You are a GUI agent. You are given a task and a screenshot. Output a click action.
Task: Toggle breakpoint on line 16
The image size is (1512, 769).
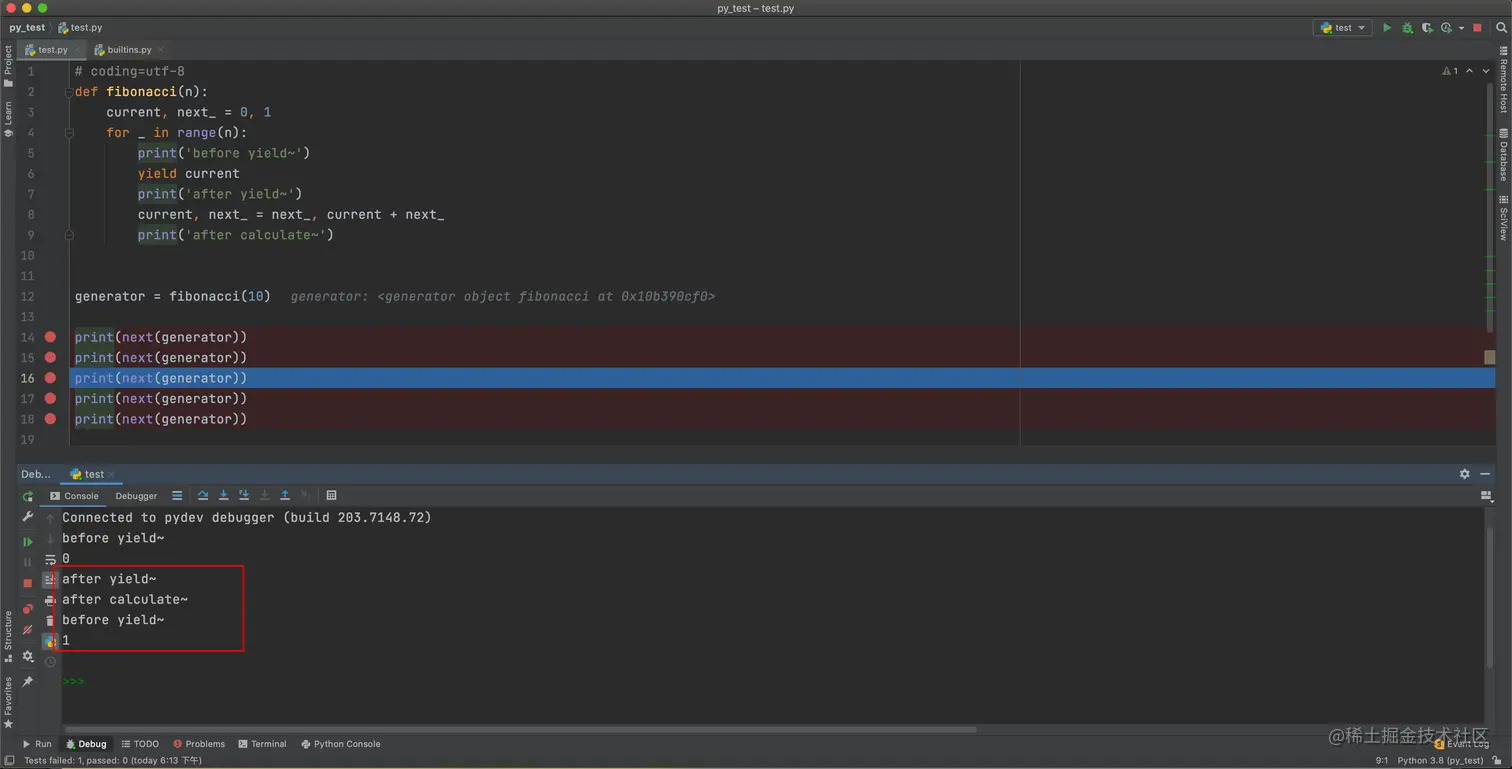coord(50,378)
